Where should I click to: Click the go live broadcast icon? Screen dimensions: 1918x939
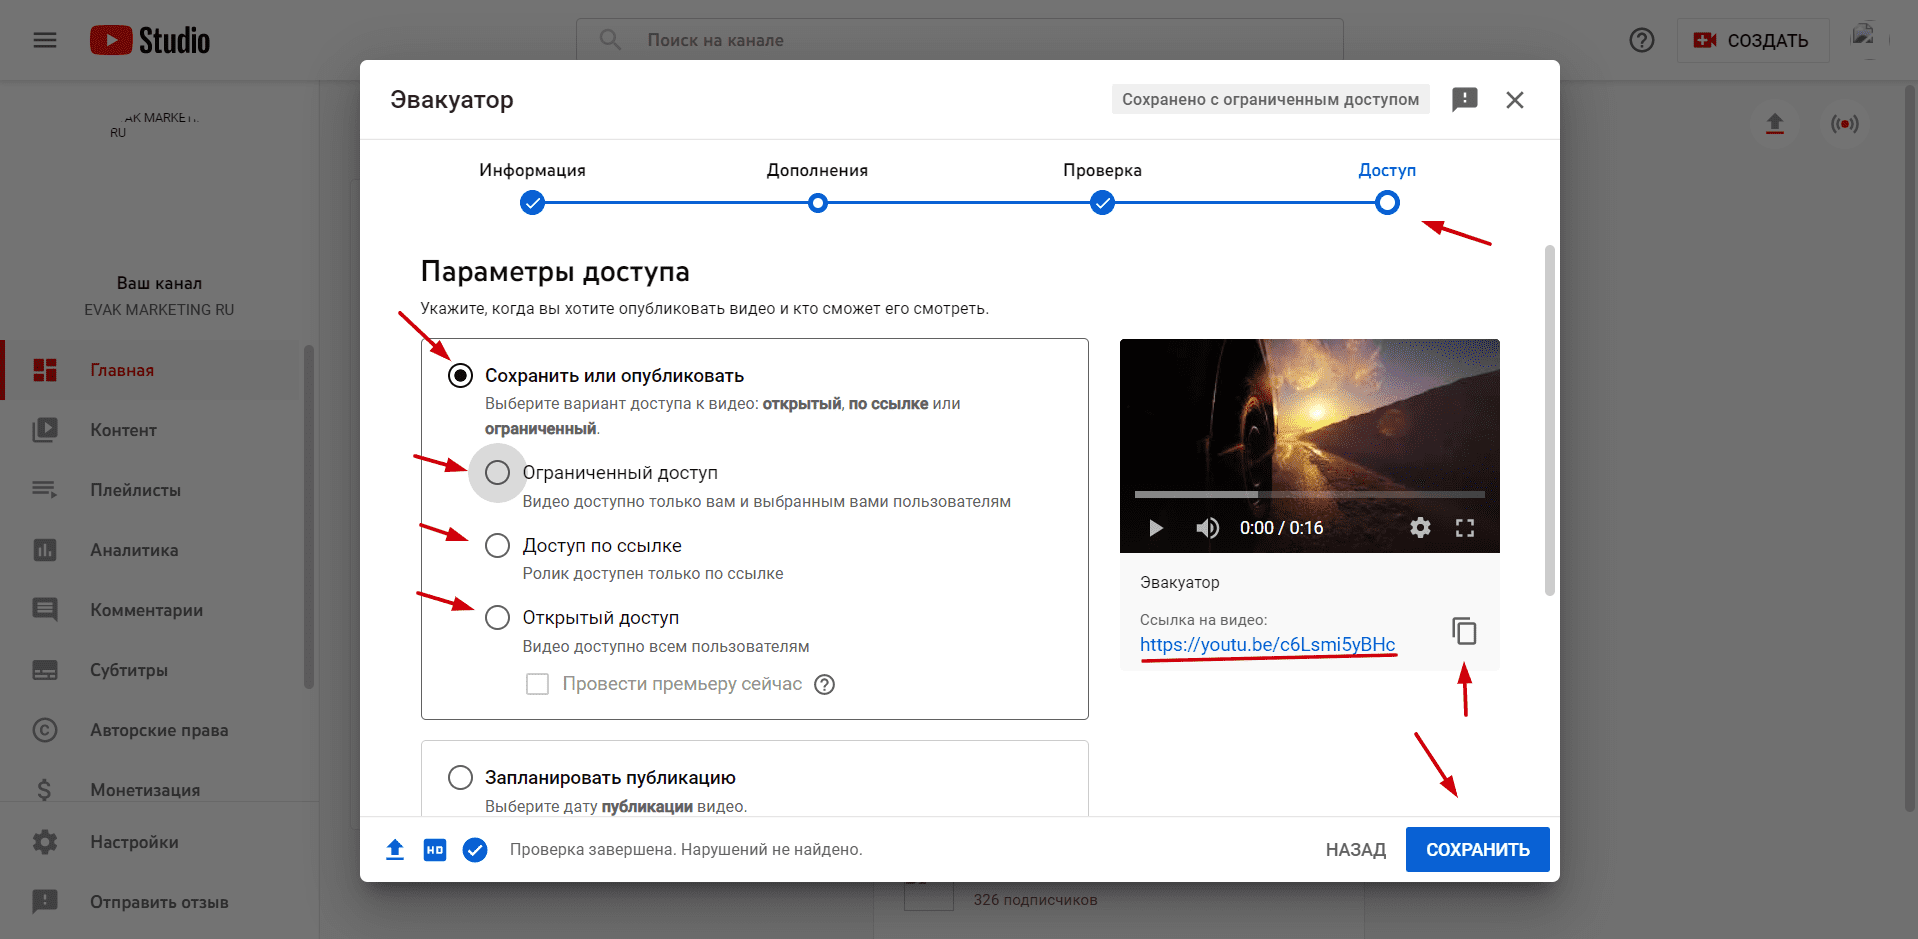pyautogui.click(x=1844, y=124)
